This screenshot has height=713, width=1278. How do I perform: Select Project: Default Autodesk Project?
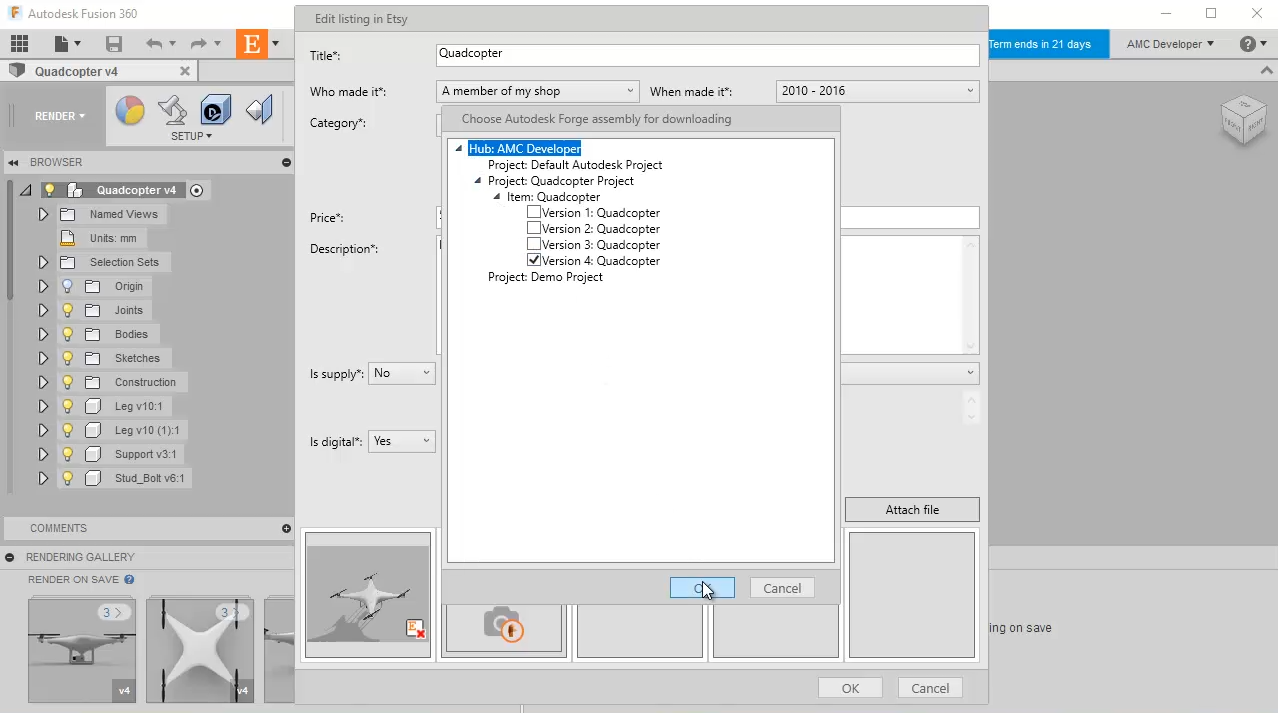coord(575,165)
